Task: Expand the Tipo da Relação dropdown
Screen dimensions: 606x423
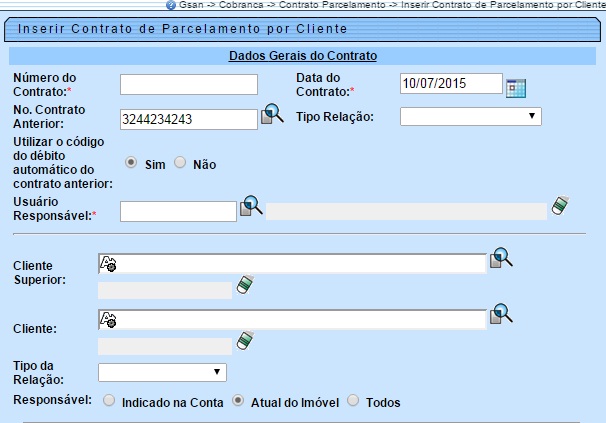Action: pyautogui.click(x=162, y=372)
